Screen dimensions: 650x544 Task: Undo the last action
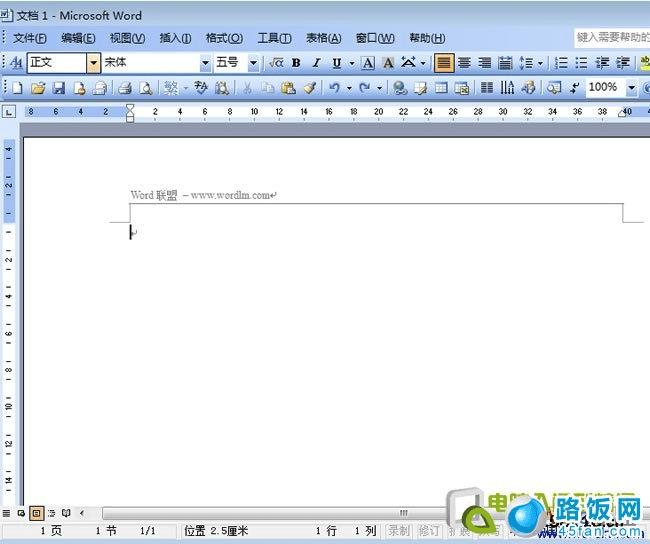335,88
